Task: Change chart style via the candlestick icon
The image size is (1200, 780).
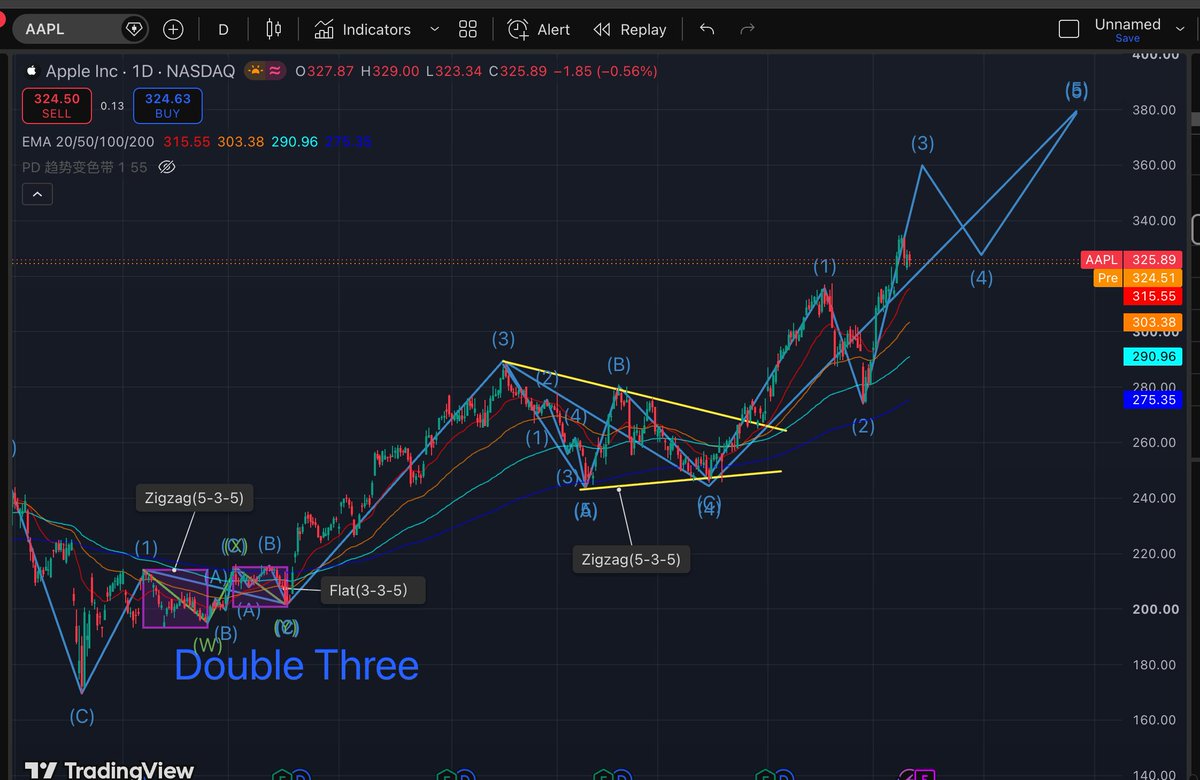Action: pyautogui.click(x=274, y=29)
